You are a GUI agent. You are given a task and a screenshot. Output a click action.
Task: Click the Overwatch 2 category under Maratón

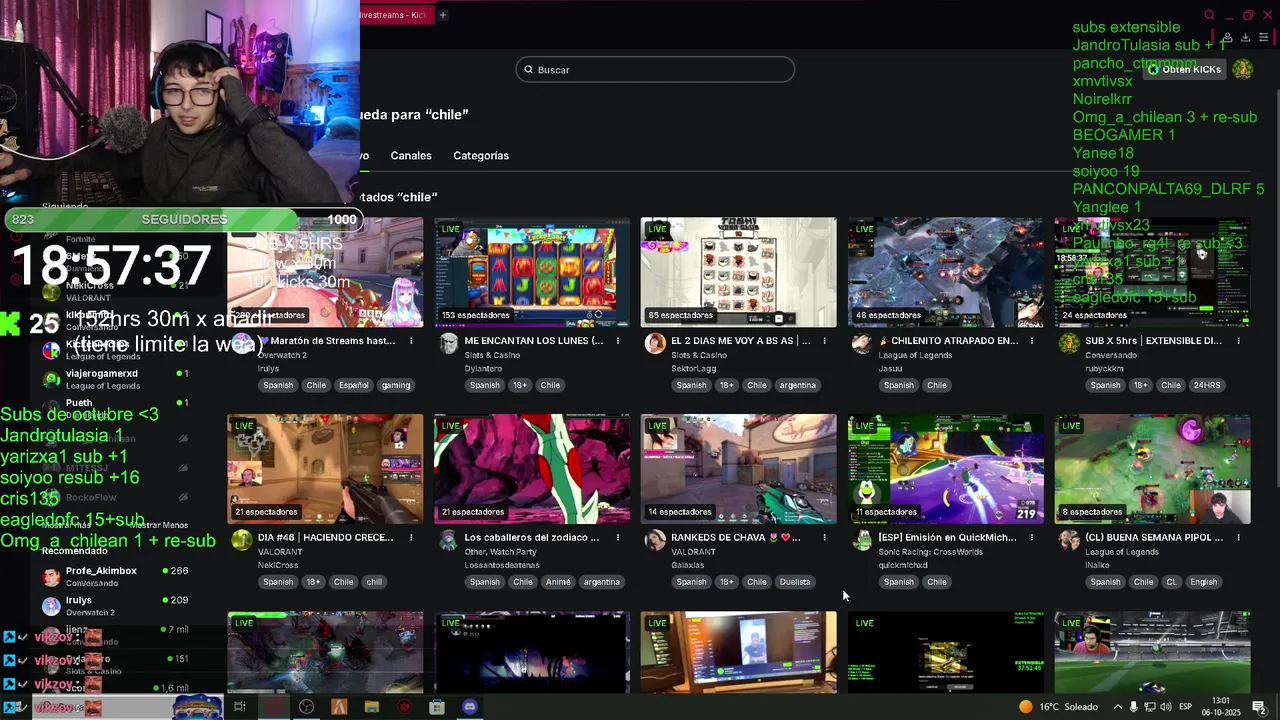click(282, 355)
